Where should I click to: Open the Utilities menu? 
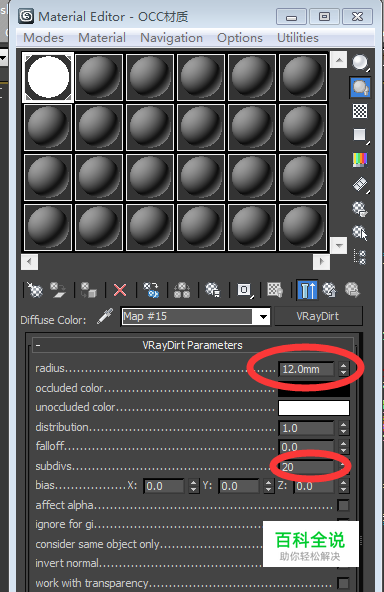298,38
